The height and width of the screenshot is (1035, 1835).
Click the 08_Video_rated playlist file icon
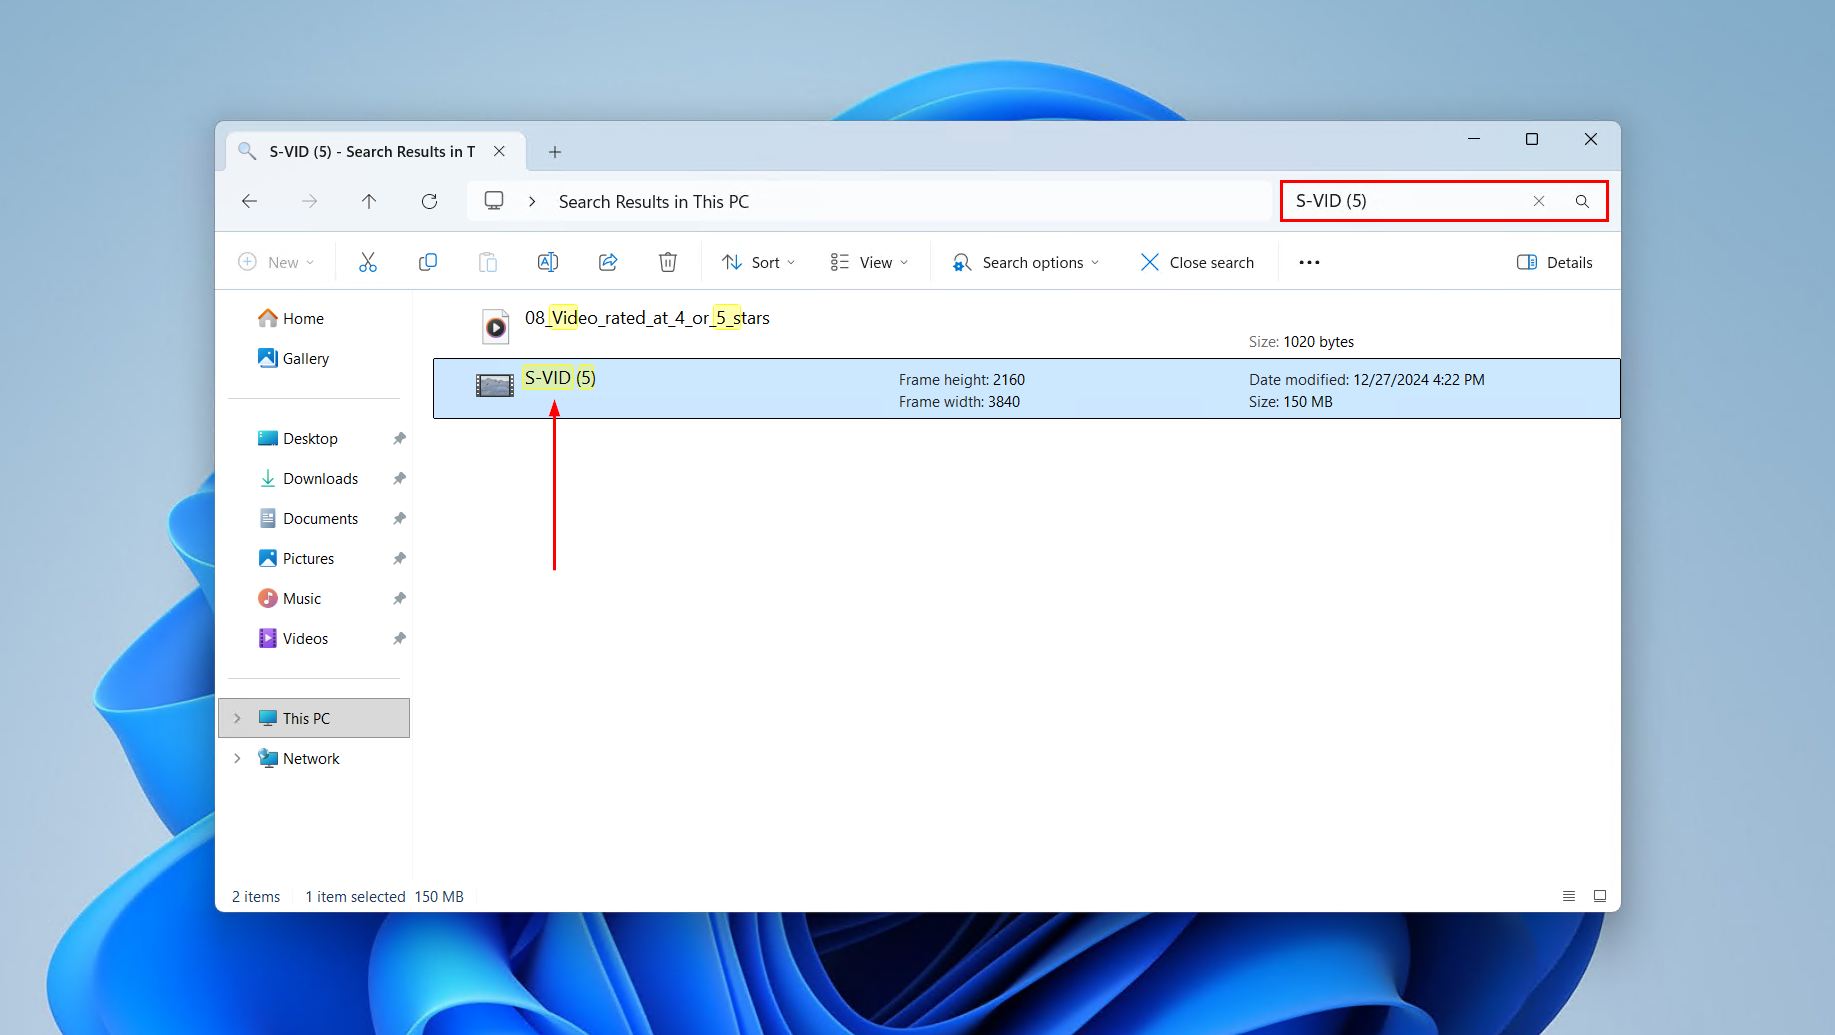pos(495,326)
